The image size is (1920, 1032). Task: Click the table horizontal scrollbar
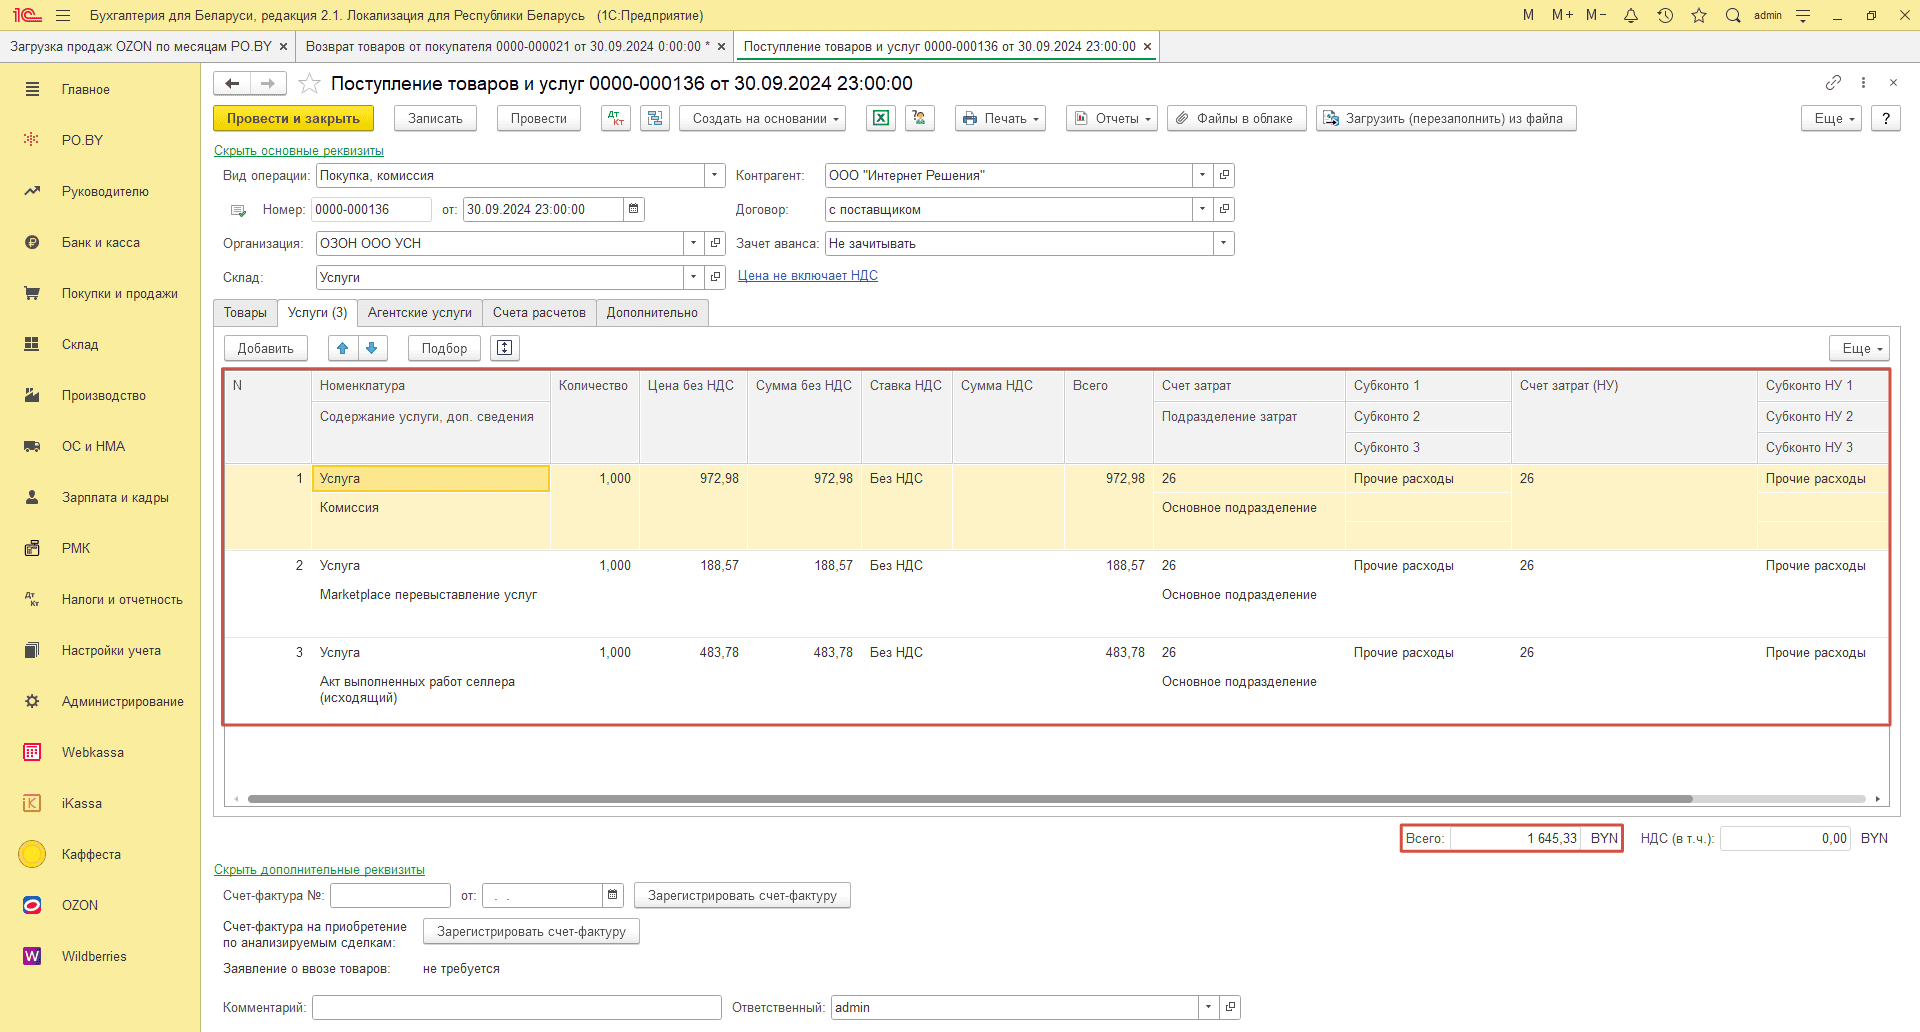[970, 799]
